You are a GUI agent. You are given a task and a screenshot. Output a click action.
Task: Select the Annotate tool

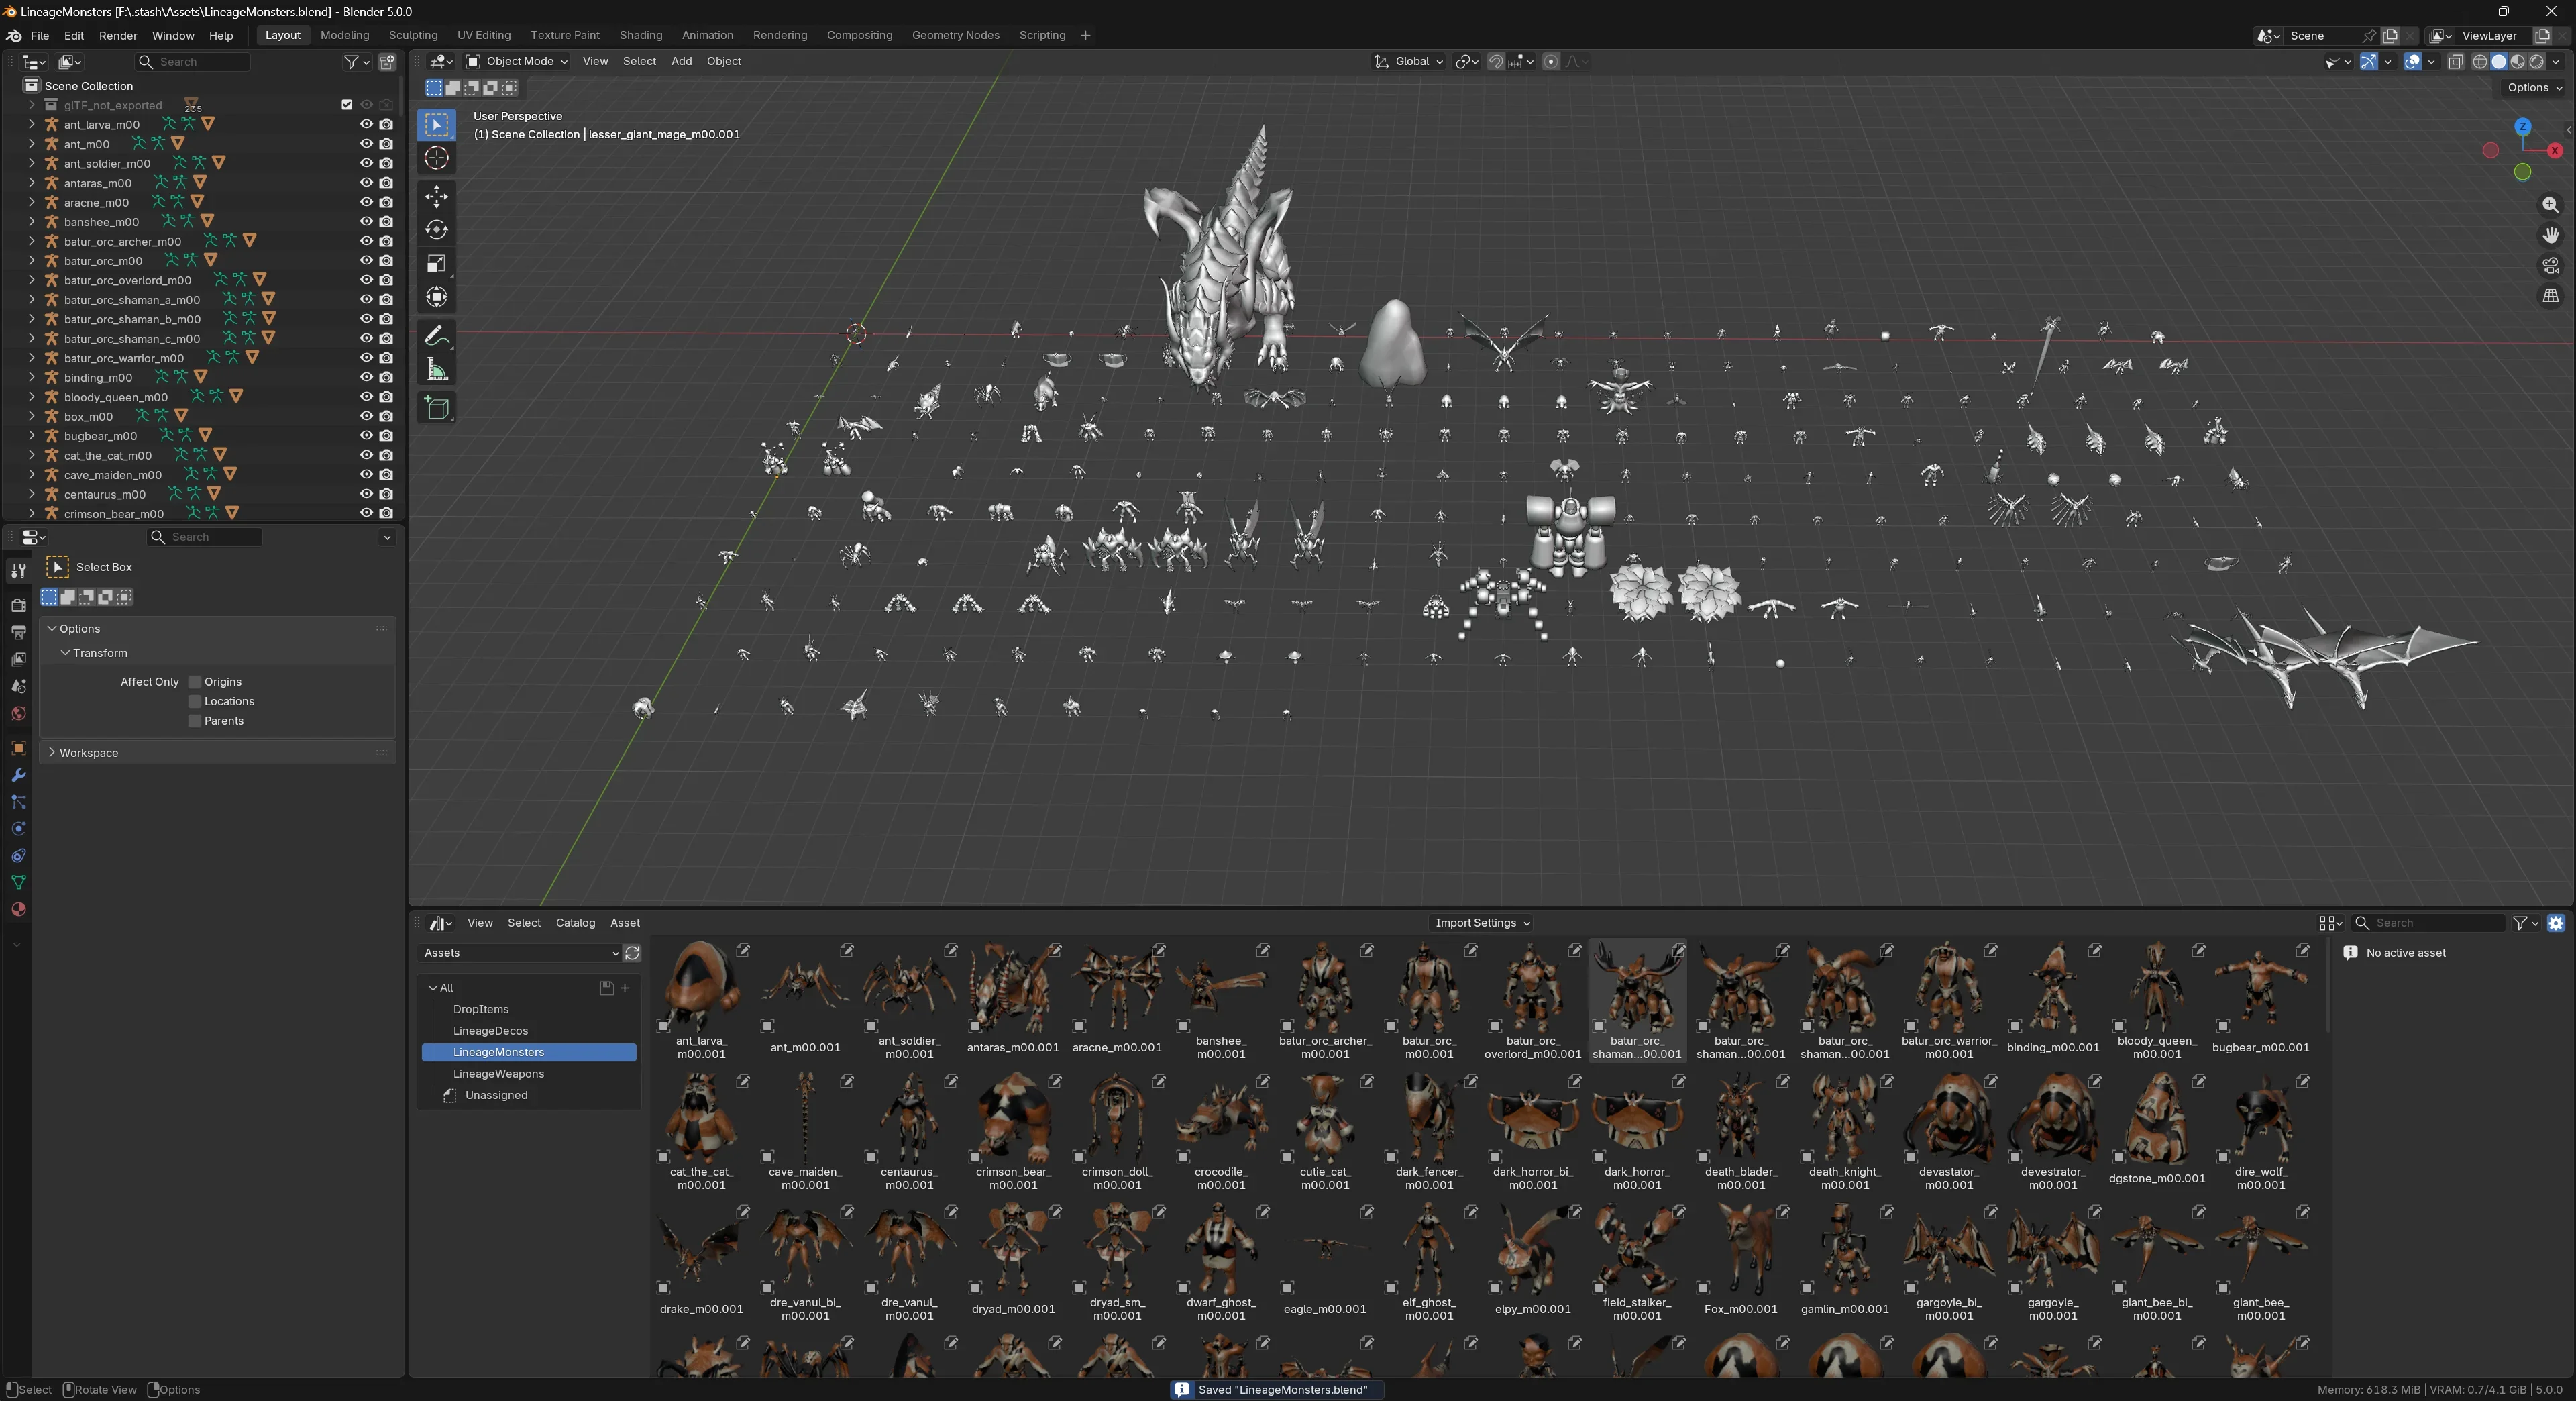437,336
